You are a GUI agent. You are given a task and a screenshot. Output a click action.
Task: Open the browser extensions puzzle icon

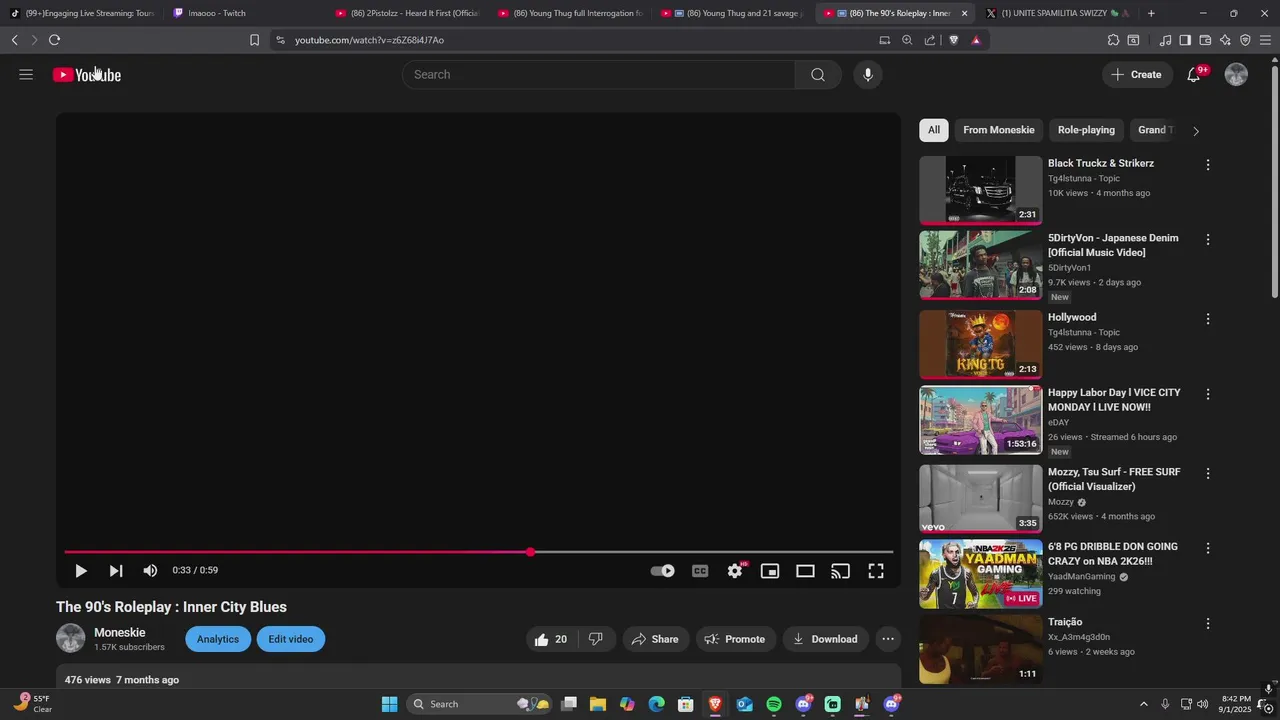1113,40
